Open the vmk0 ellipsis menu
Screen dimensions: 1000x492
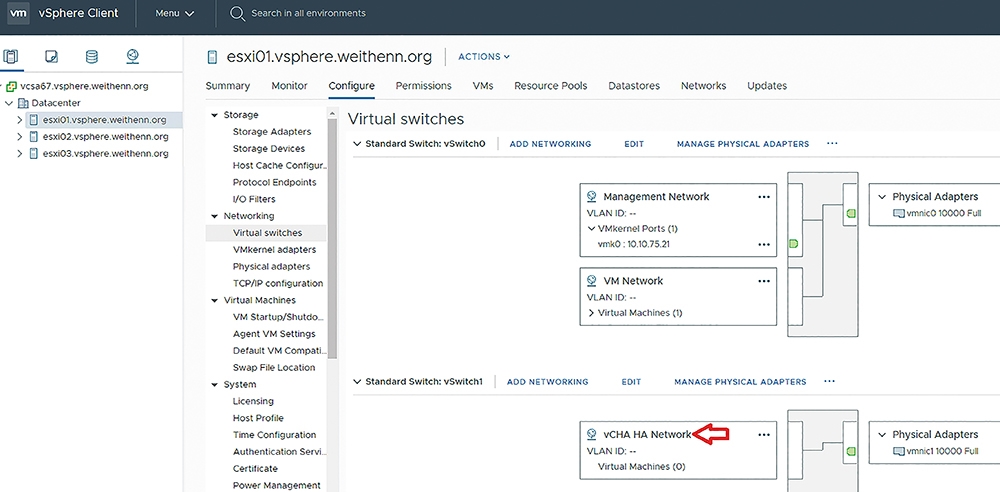(764, 244)
